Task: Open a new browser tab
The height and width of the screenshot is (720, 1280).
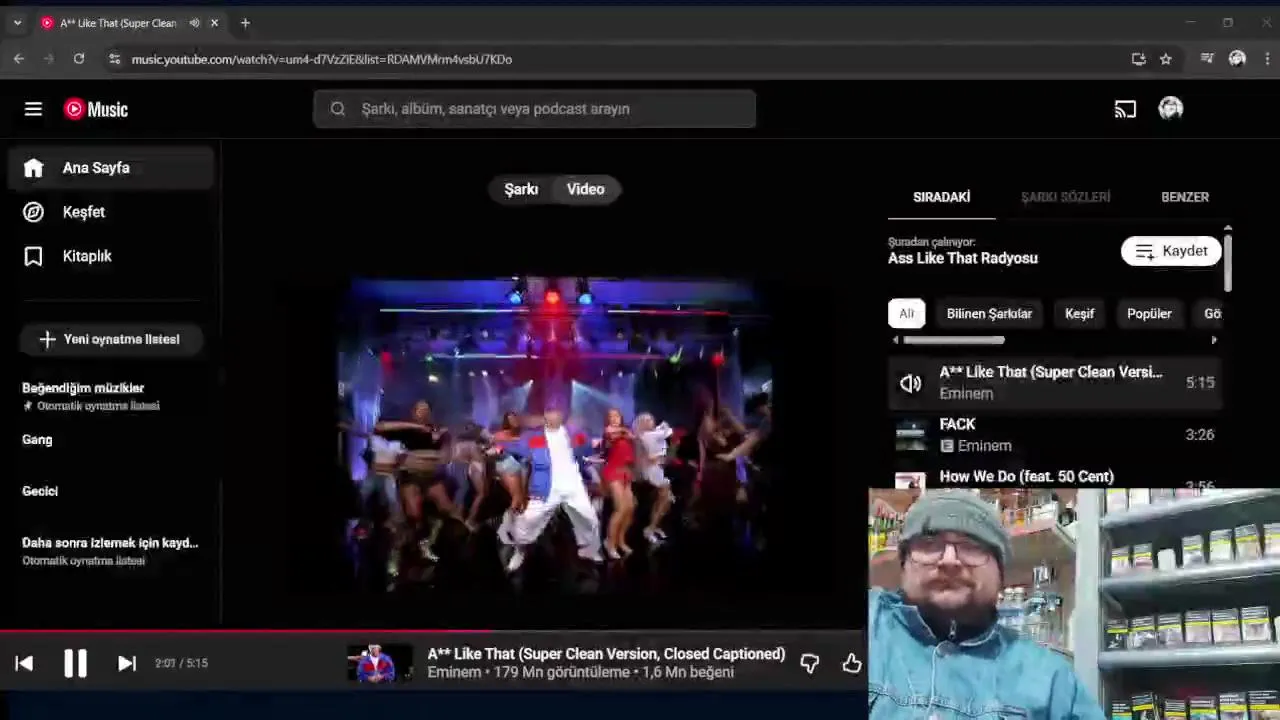Action: pos(245,23)
